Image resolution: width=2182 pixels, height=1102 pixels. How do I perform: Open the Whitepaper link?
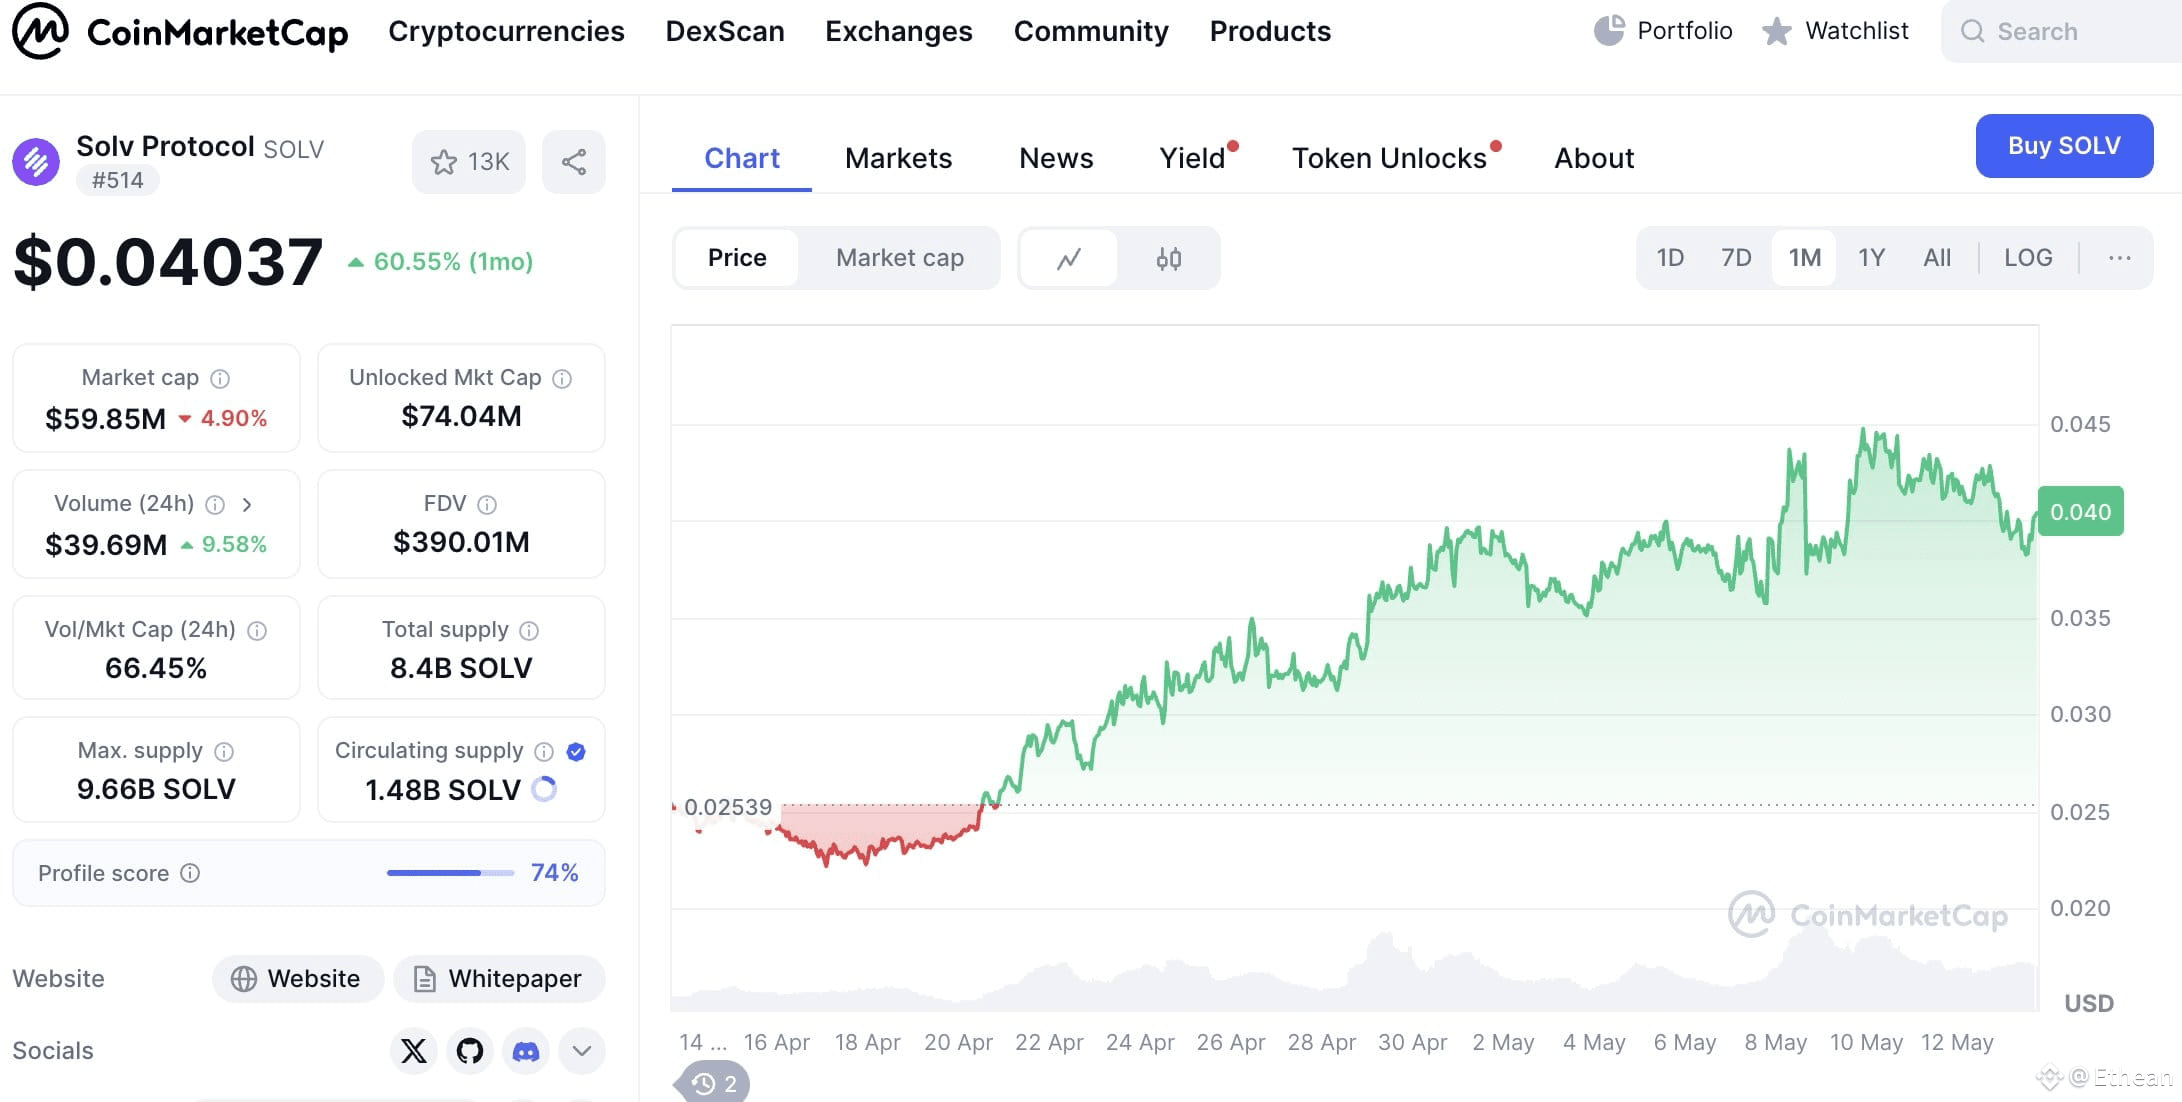[499, 979]
